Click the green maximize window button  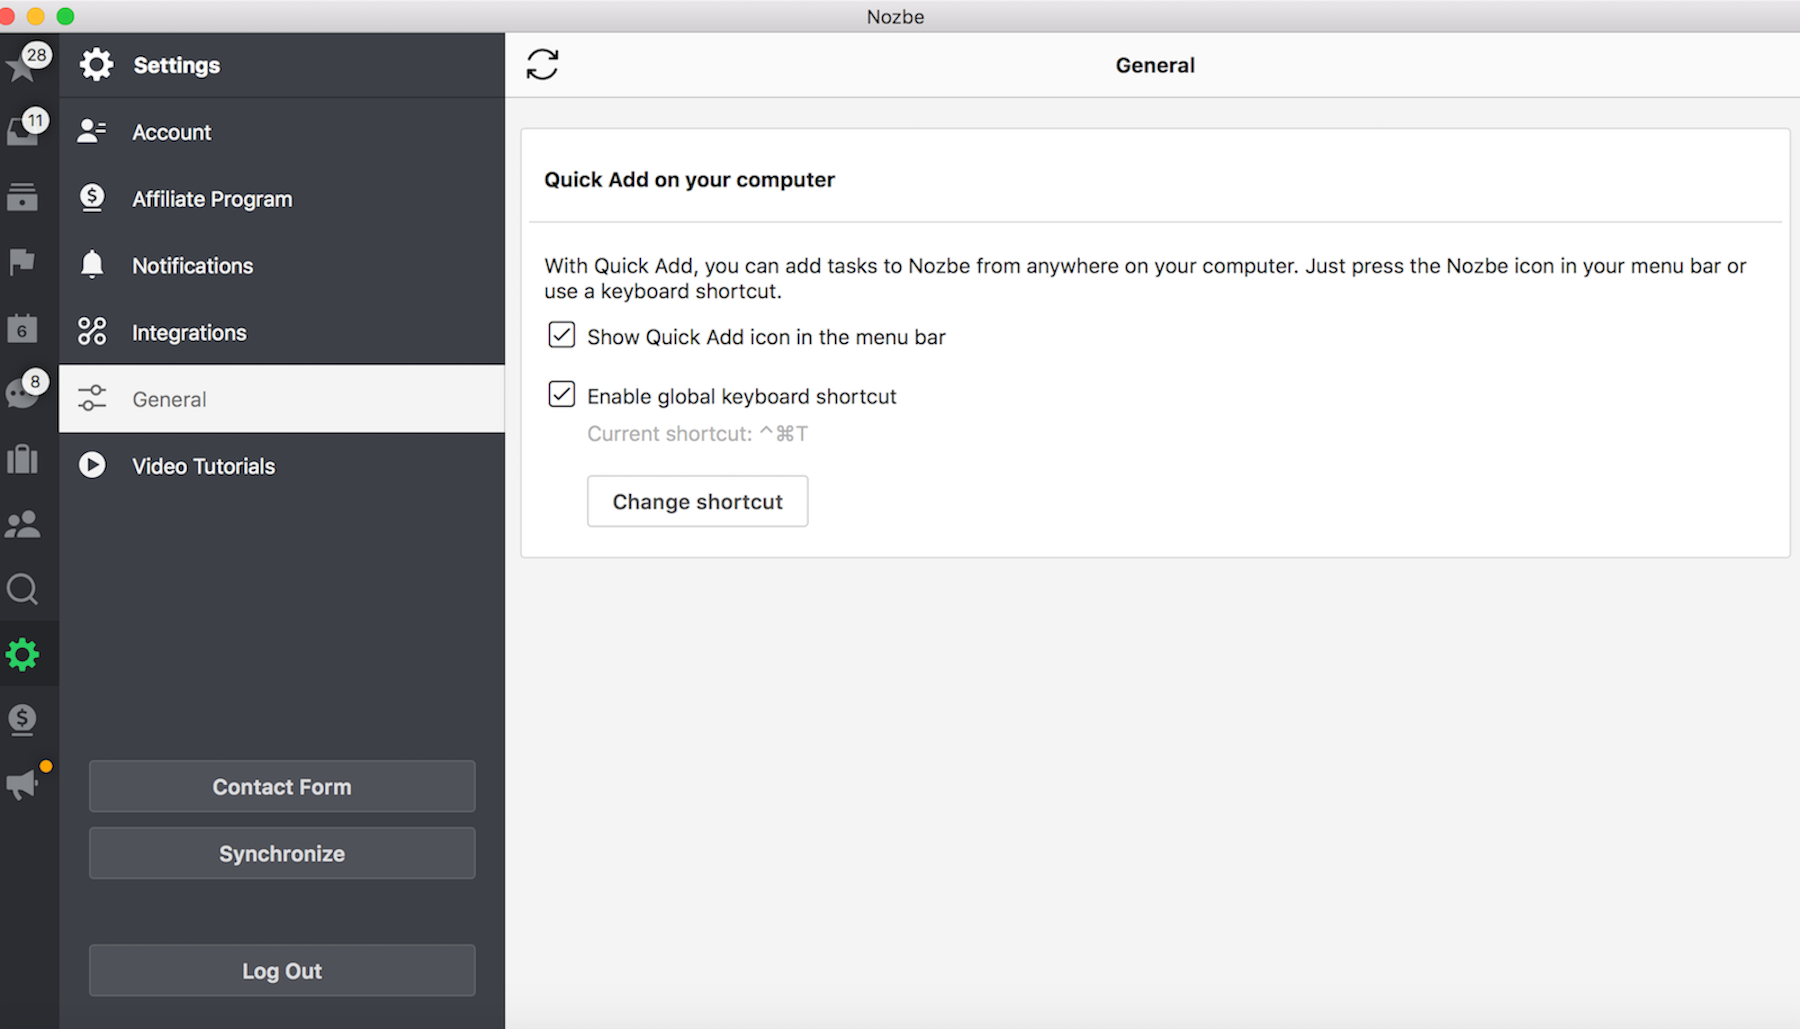tap(65, 16)
